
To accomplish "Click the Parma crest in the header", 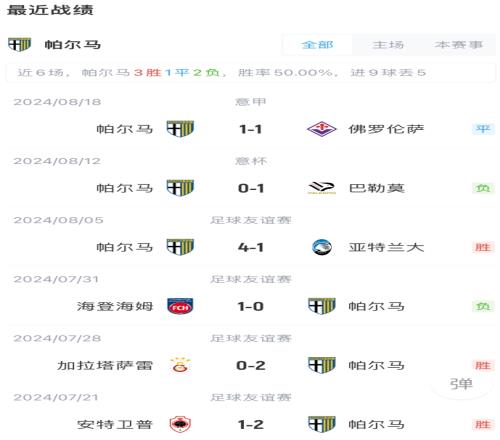I will (x=19, y=44).
